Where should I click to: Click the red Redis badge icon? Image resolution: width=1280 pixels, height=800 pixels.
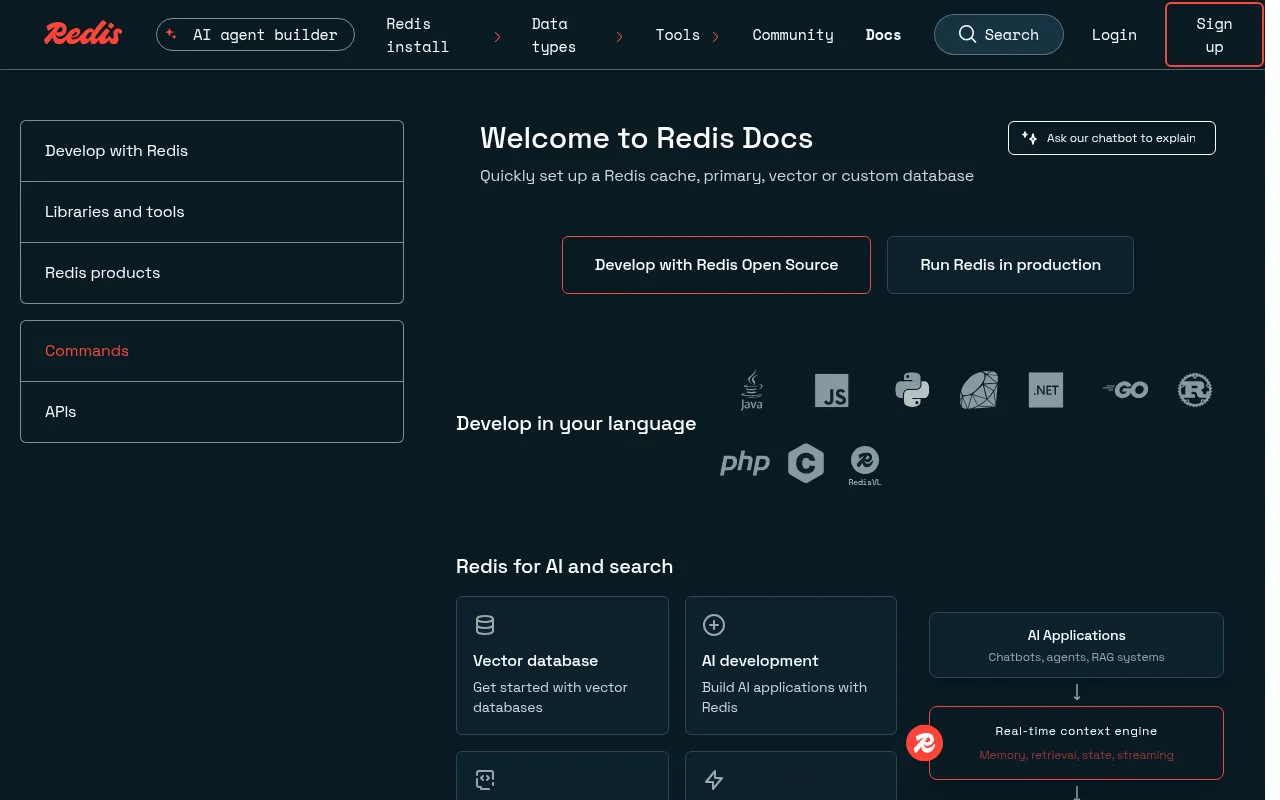(925, 743)
